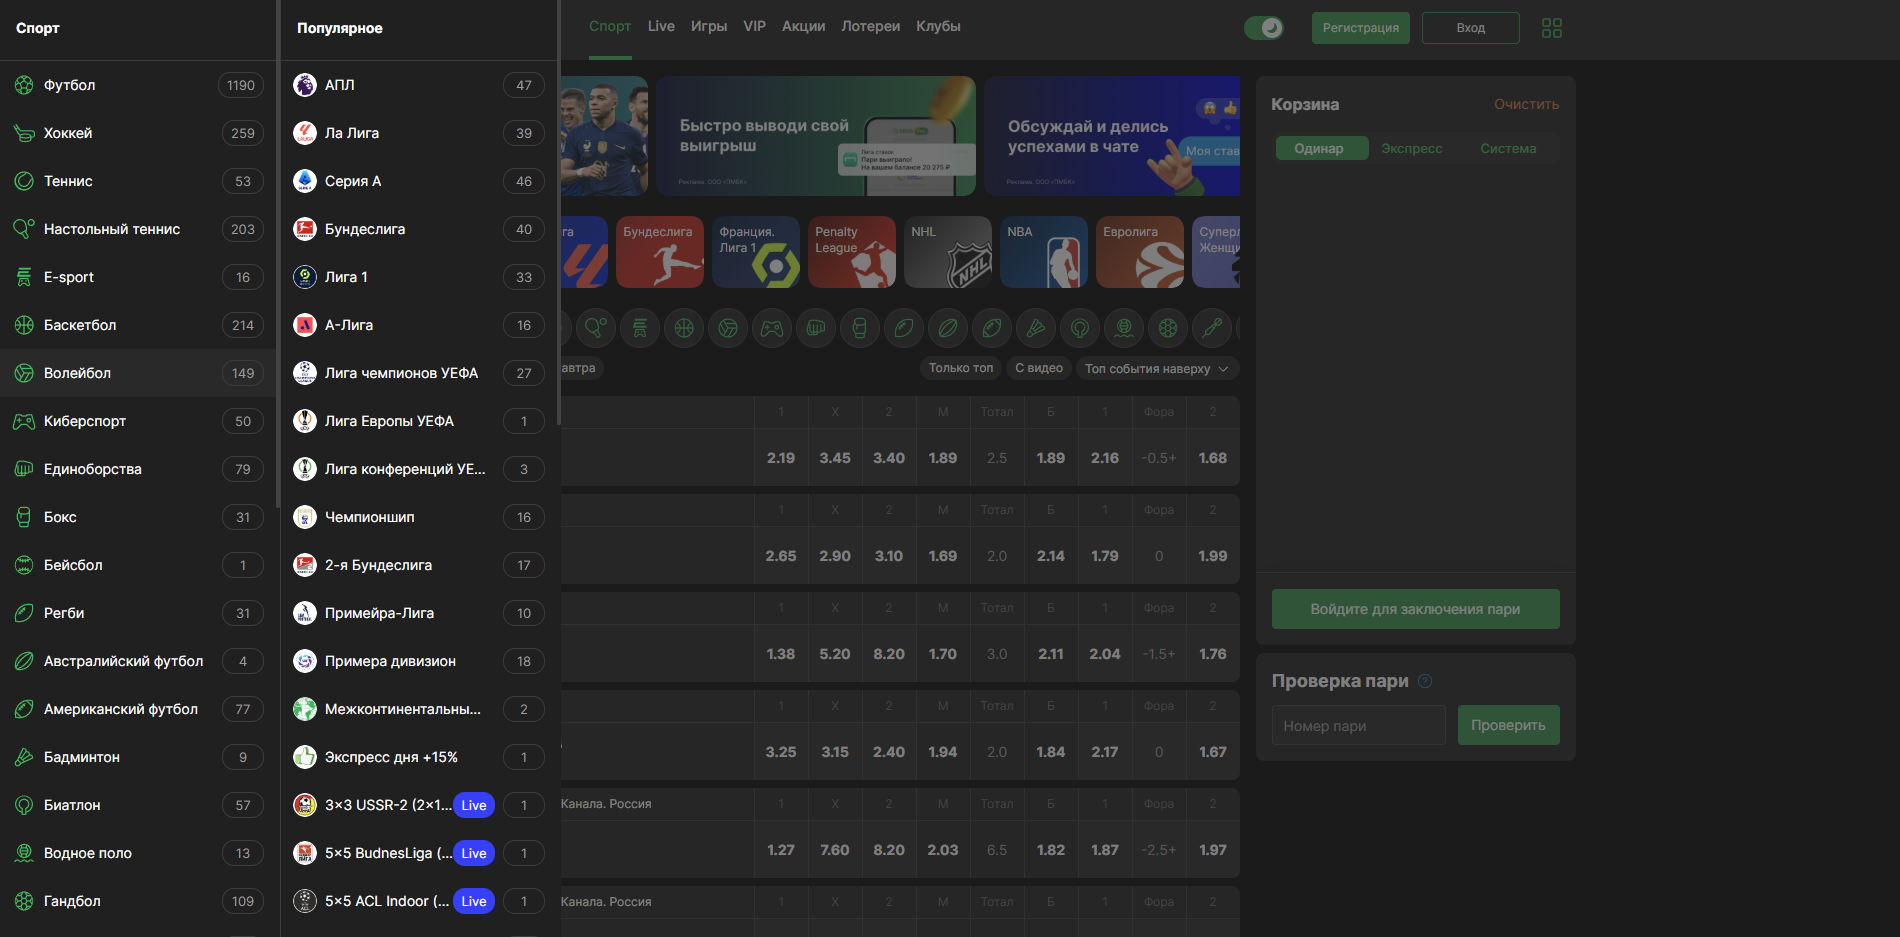Enable the Только топ filter
This screenshot has width=1900, height=937.
coord(960,368)
